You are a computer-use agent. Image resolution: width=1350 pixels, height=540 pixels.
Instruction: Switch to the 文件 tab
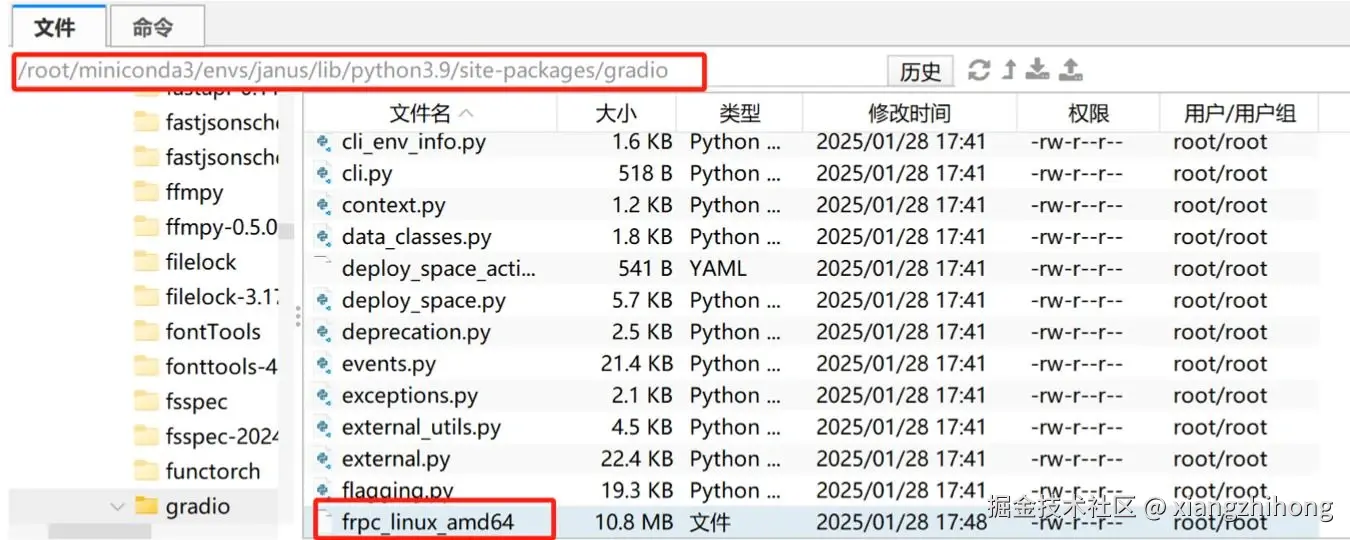pos(55,27)
